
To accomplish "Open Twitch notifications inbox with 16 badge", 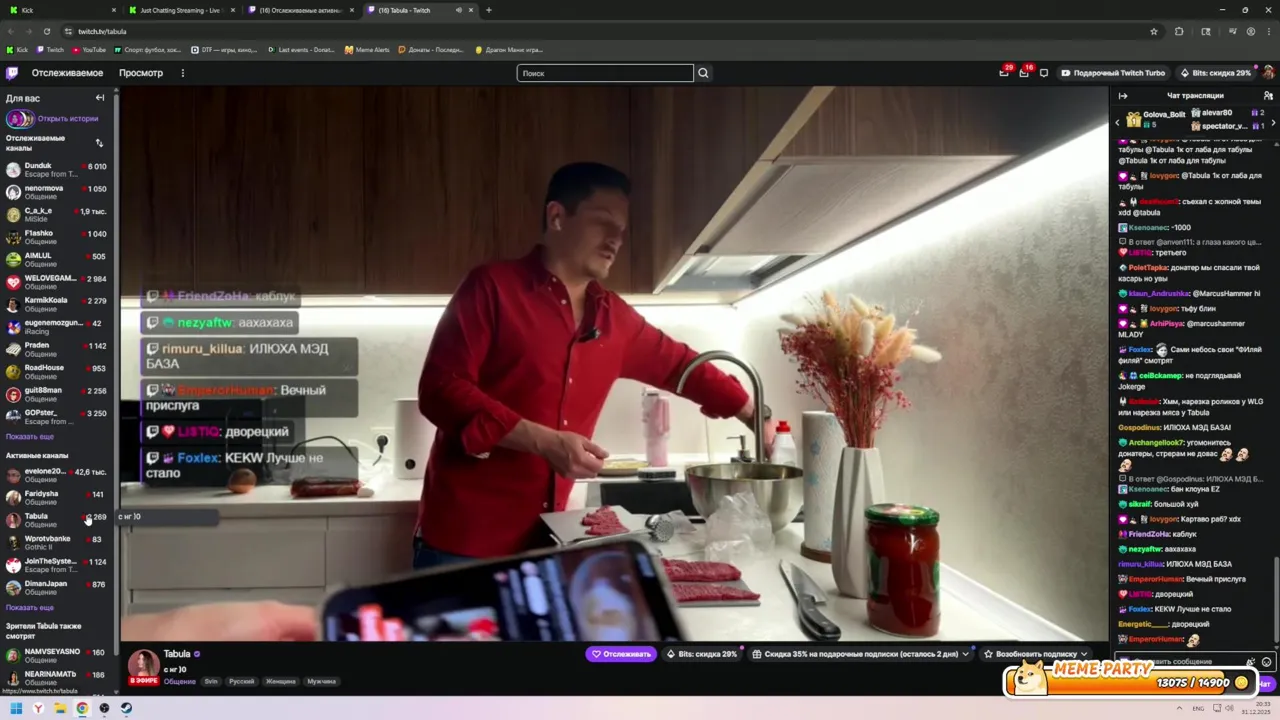I will [x=1024, y=73].
